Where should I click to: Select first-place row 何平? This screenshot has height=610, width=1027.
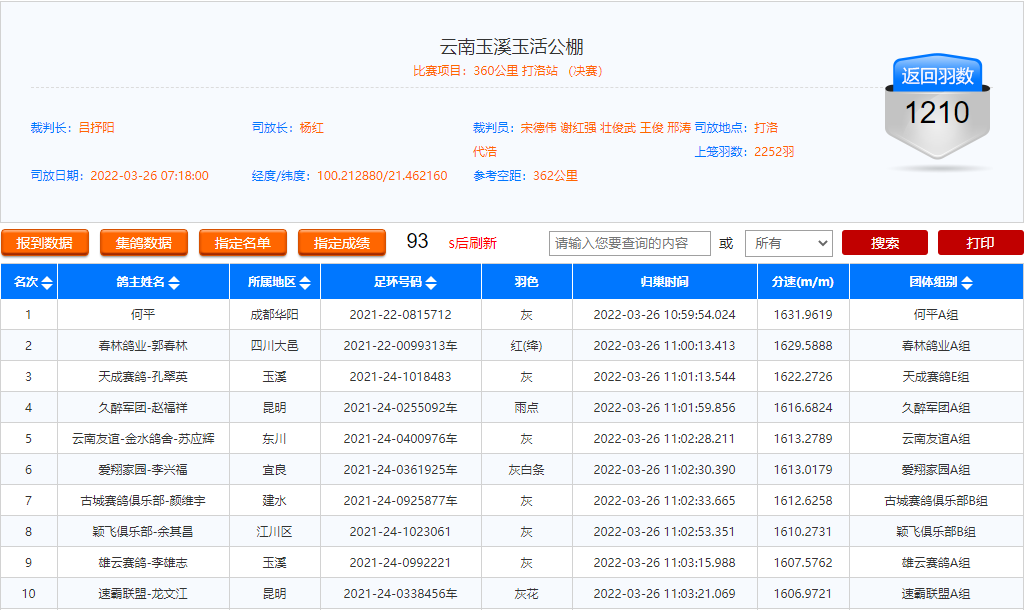click(143, 315)
